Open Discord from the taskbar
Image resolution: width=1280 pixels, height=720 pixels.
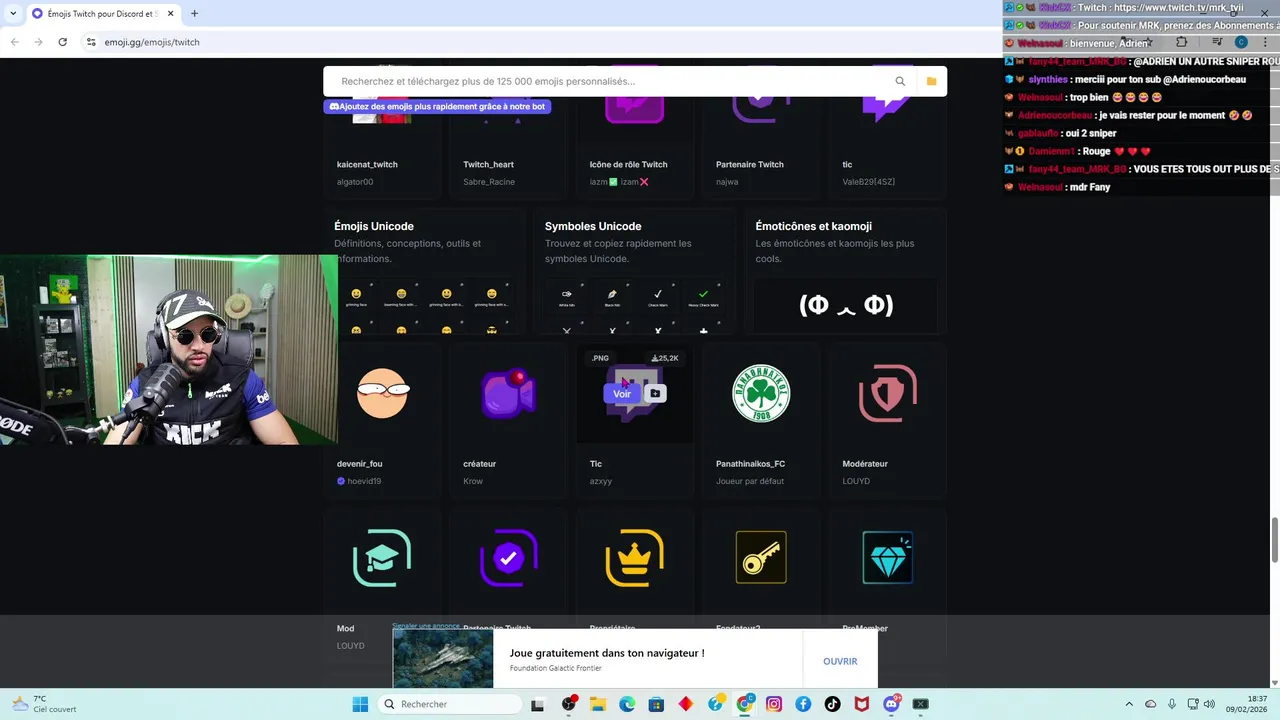[x=891, y=704]
